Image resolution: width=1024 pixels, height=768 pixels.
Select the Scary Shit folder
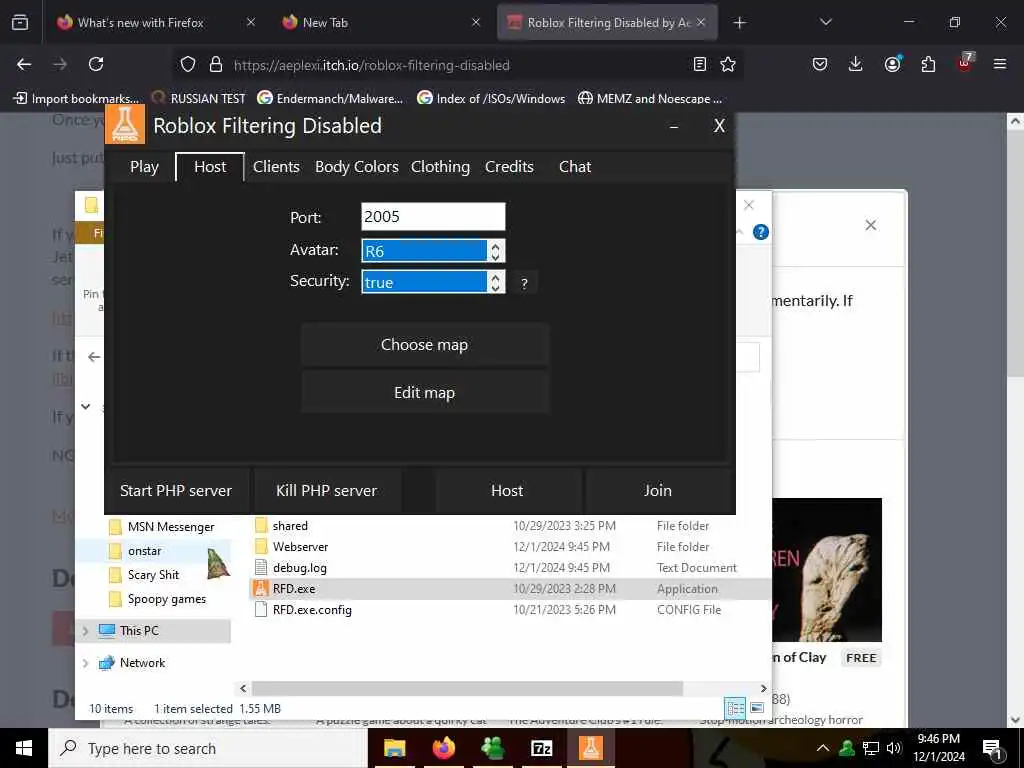point(153,575)
